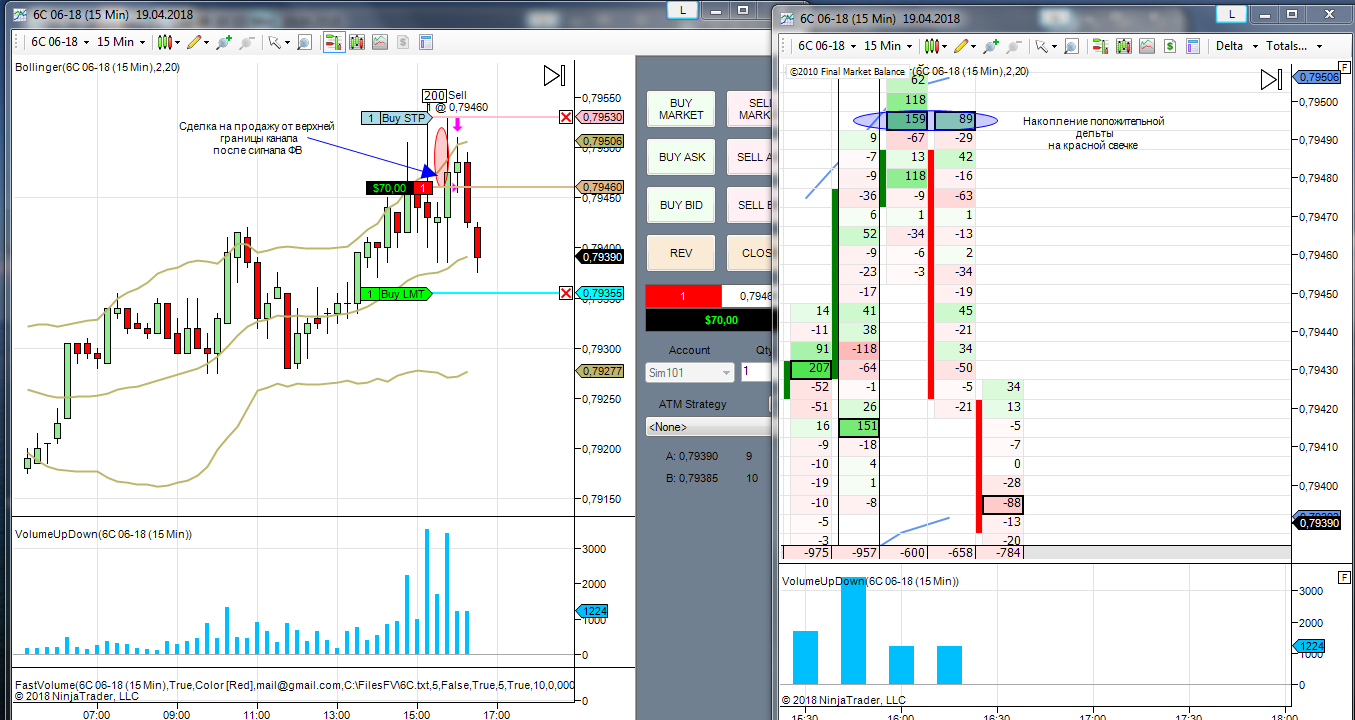This screenshot has height=720, width=1355.
Task: Expand the Delta dropdown in right chart toolbar
Action: tap(1236, 45)
